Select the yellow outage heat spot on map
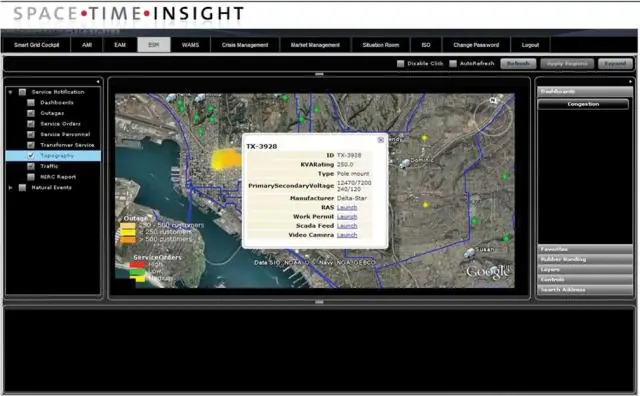640x396 pixels. click(225, 159)
